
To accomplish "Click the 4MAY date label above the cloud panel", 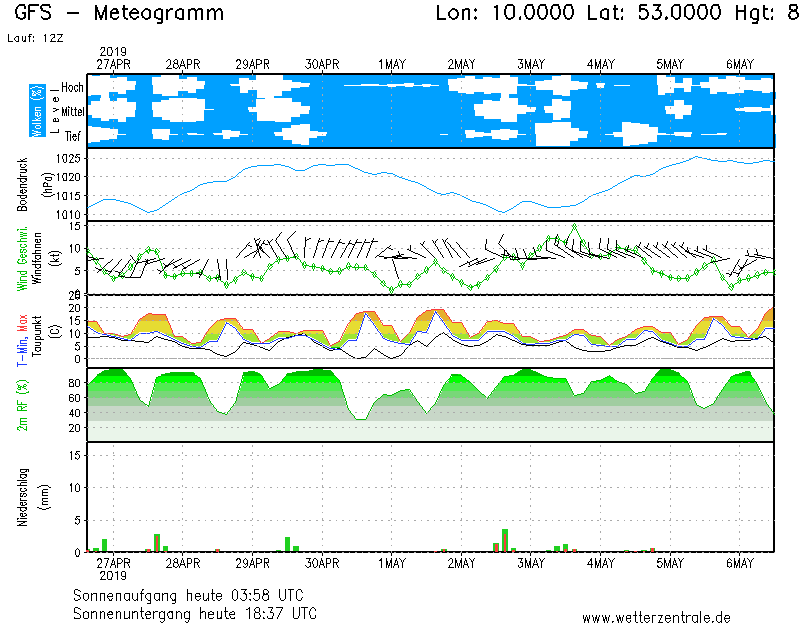I will click(601, 64).
